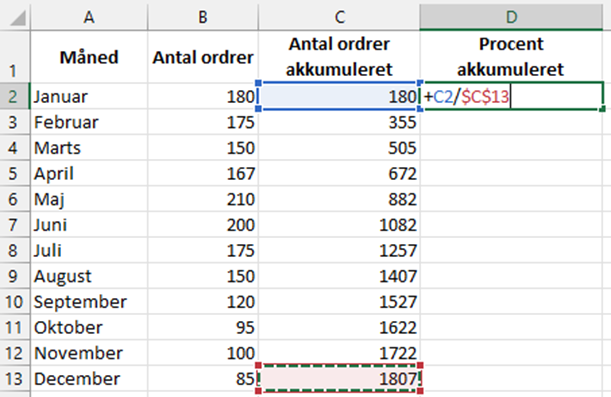Click the 'Oktober' cell
Screen dimensions: 611x397
pos(89,328)
